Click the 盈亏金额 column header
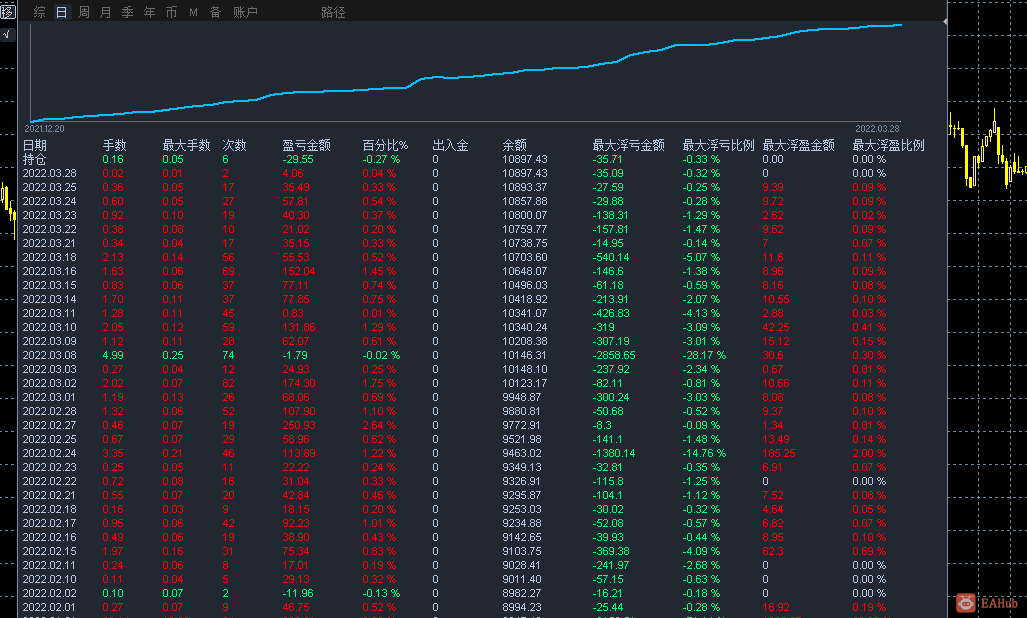The image size is (1027, 618). click(x=307, y=145)
